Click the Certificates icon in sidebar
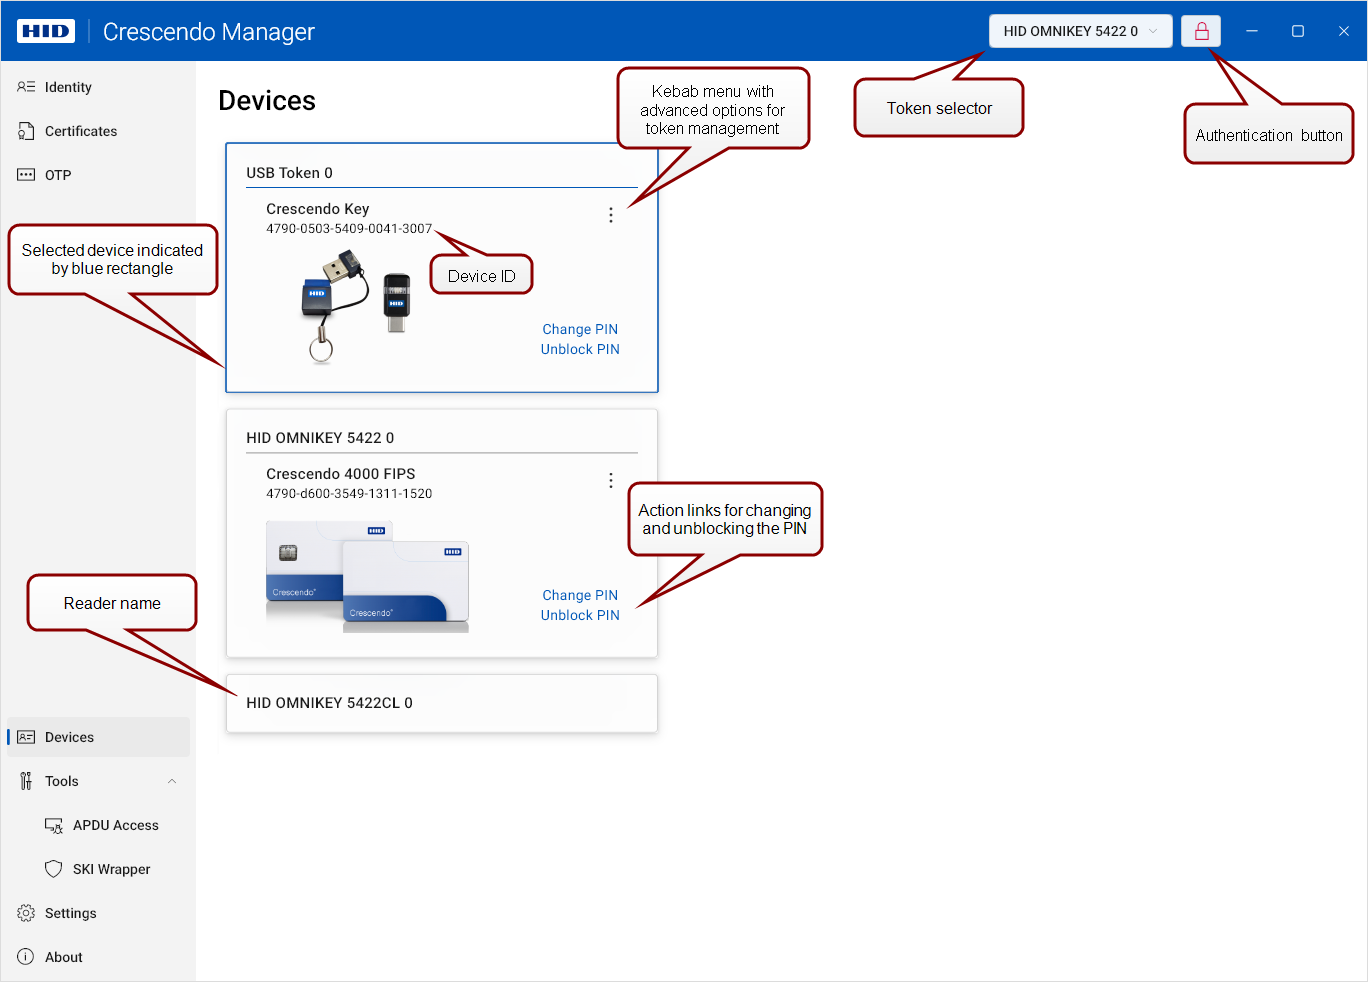Screen dimensions: 1368x982 pos(26,131)
